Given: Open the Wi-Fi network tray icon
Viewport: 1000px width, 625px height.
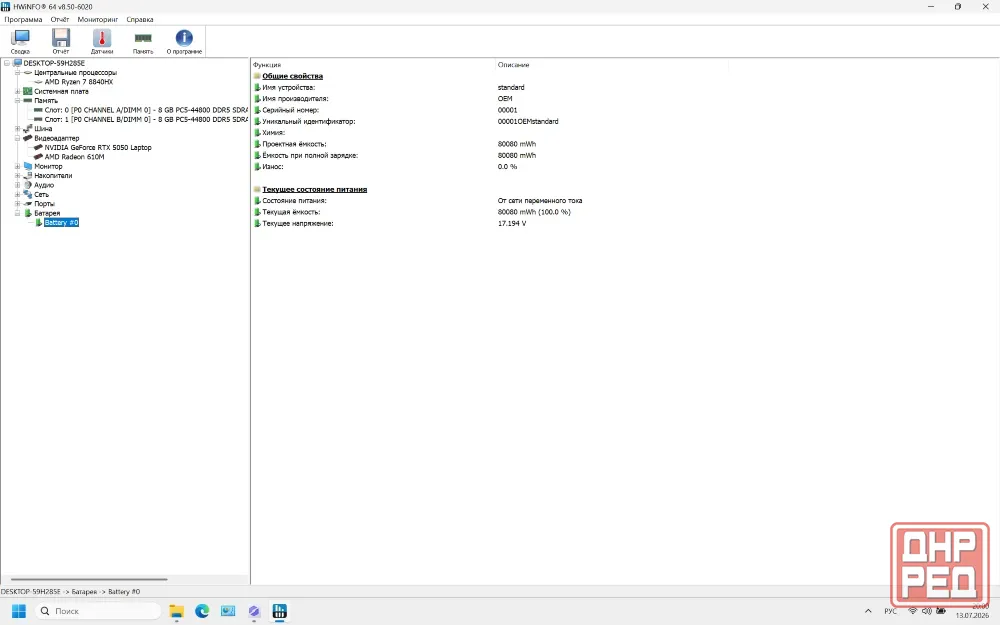Looking at the screenshot, I should [x=913, y=611].
